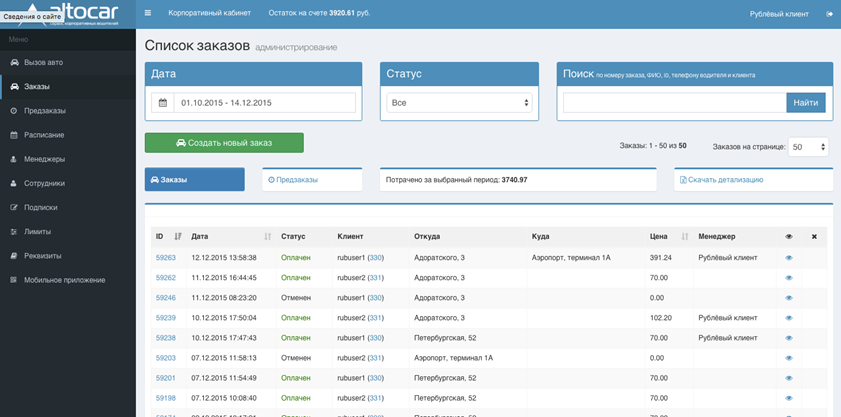841x417 pixels.
Task: Open order ID 59198 link
Action: [x=166, y=398]
